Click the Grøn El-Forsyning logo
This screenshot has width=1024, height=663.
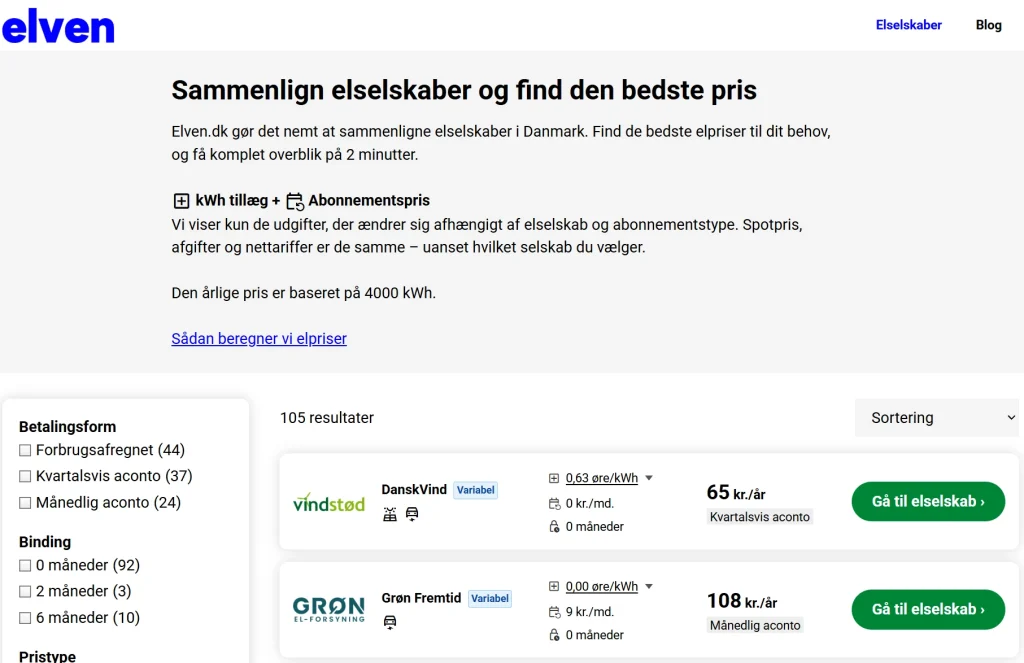click(329, 609)
